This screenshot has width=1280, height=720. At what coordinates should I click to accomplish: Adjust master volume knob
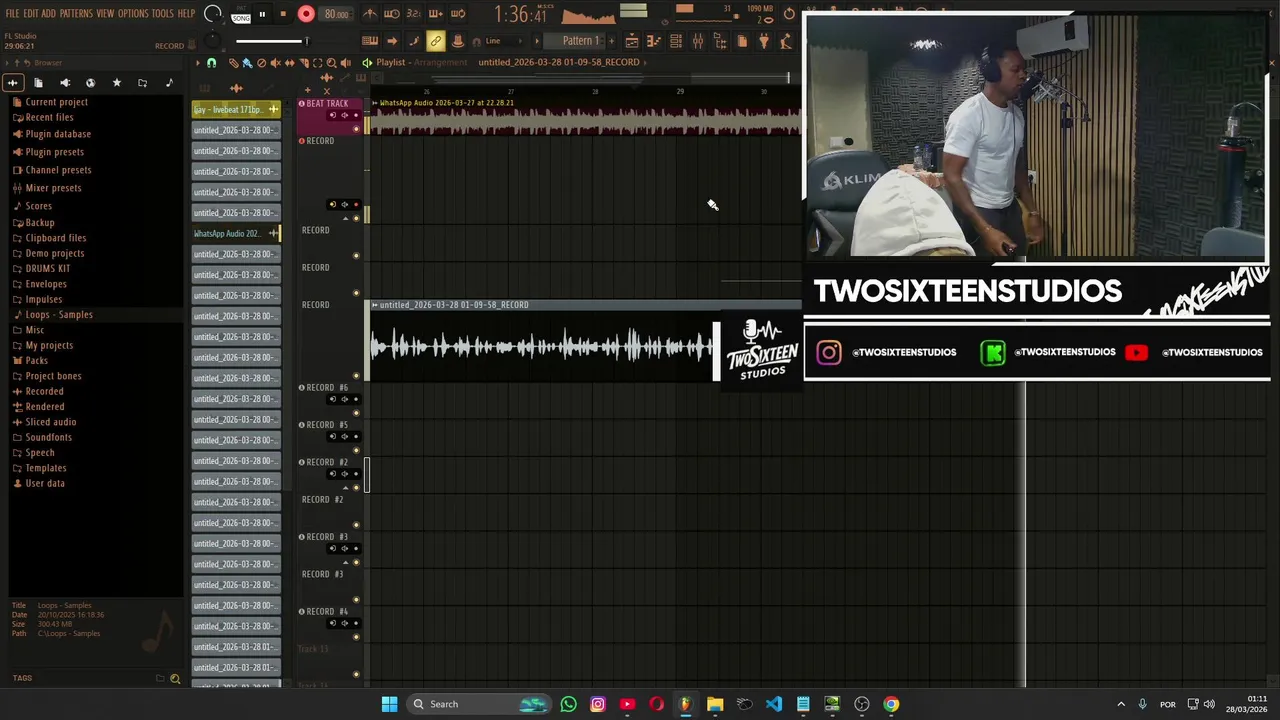pos(211,14)
